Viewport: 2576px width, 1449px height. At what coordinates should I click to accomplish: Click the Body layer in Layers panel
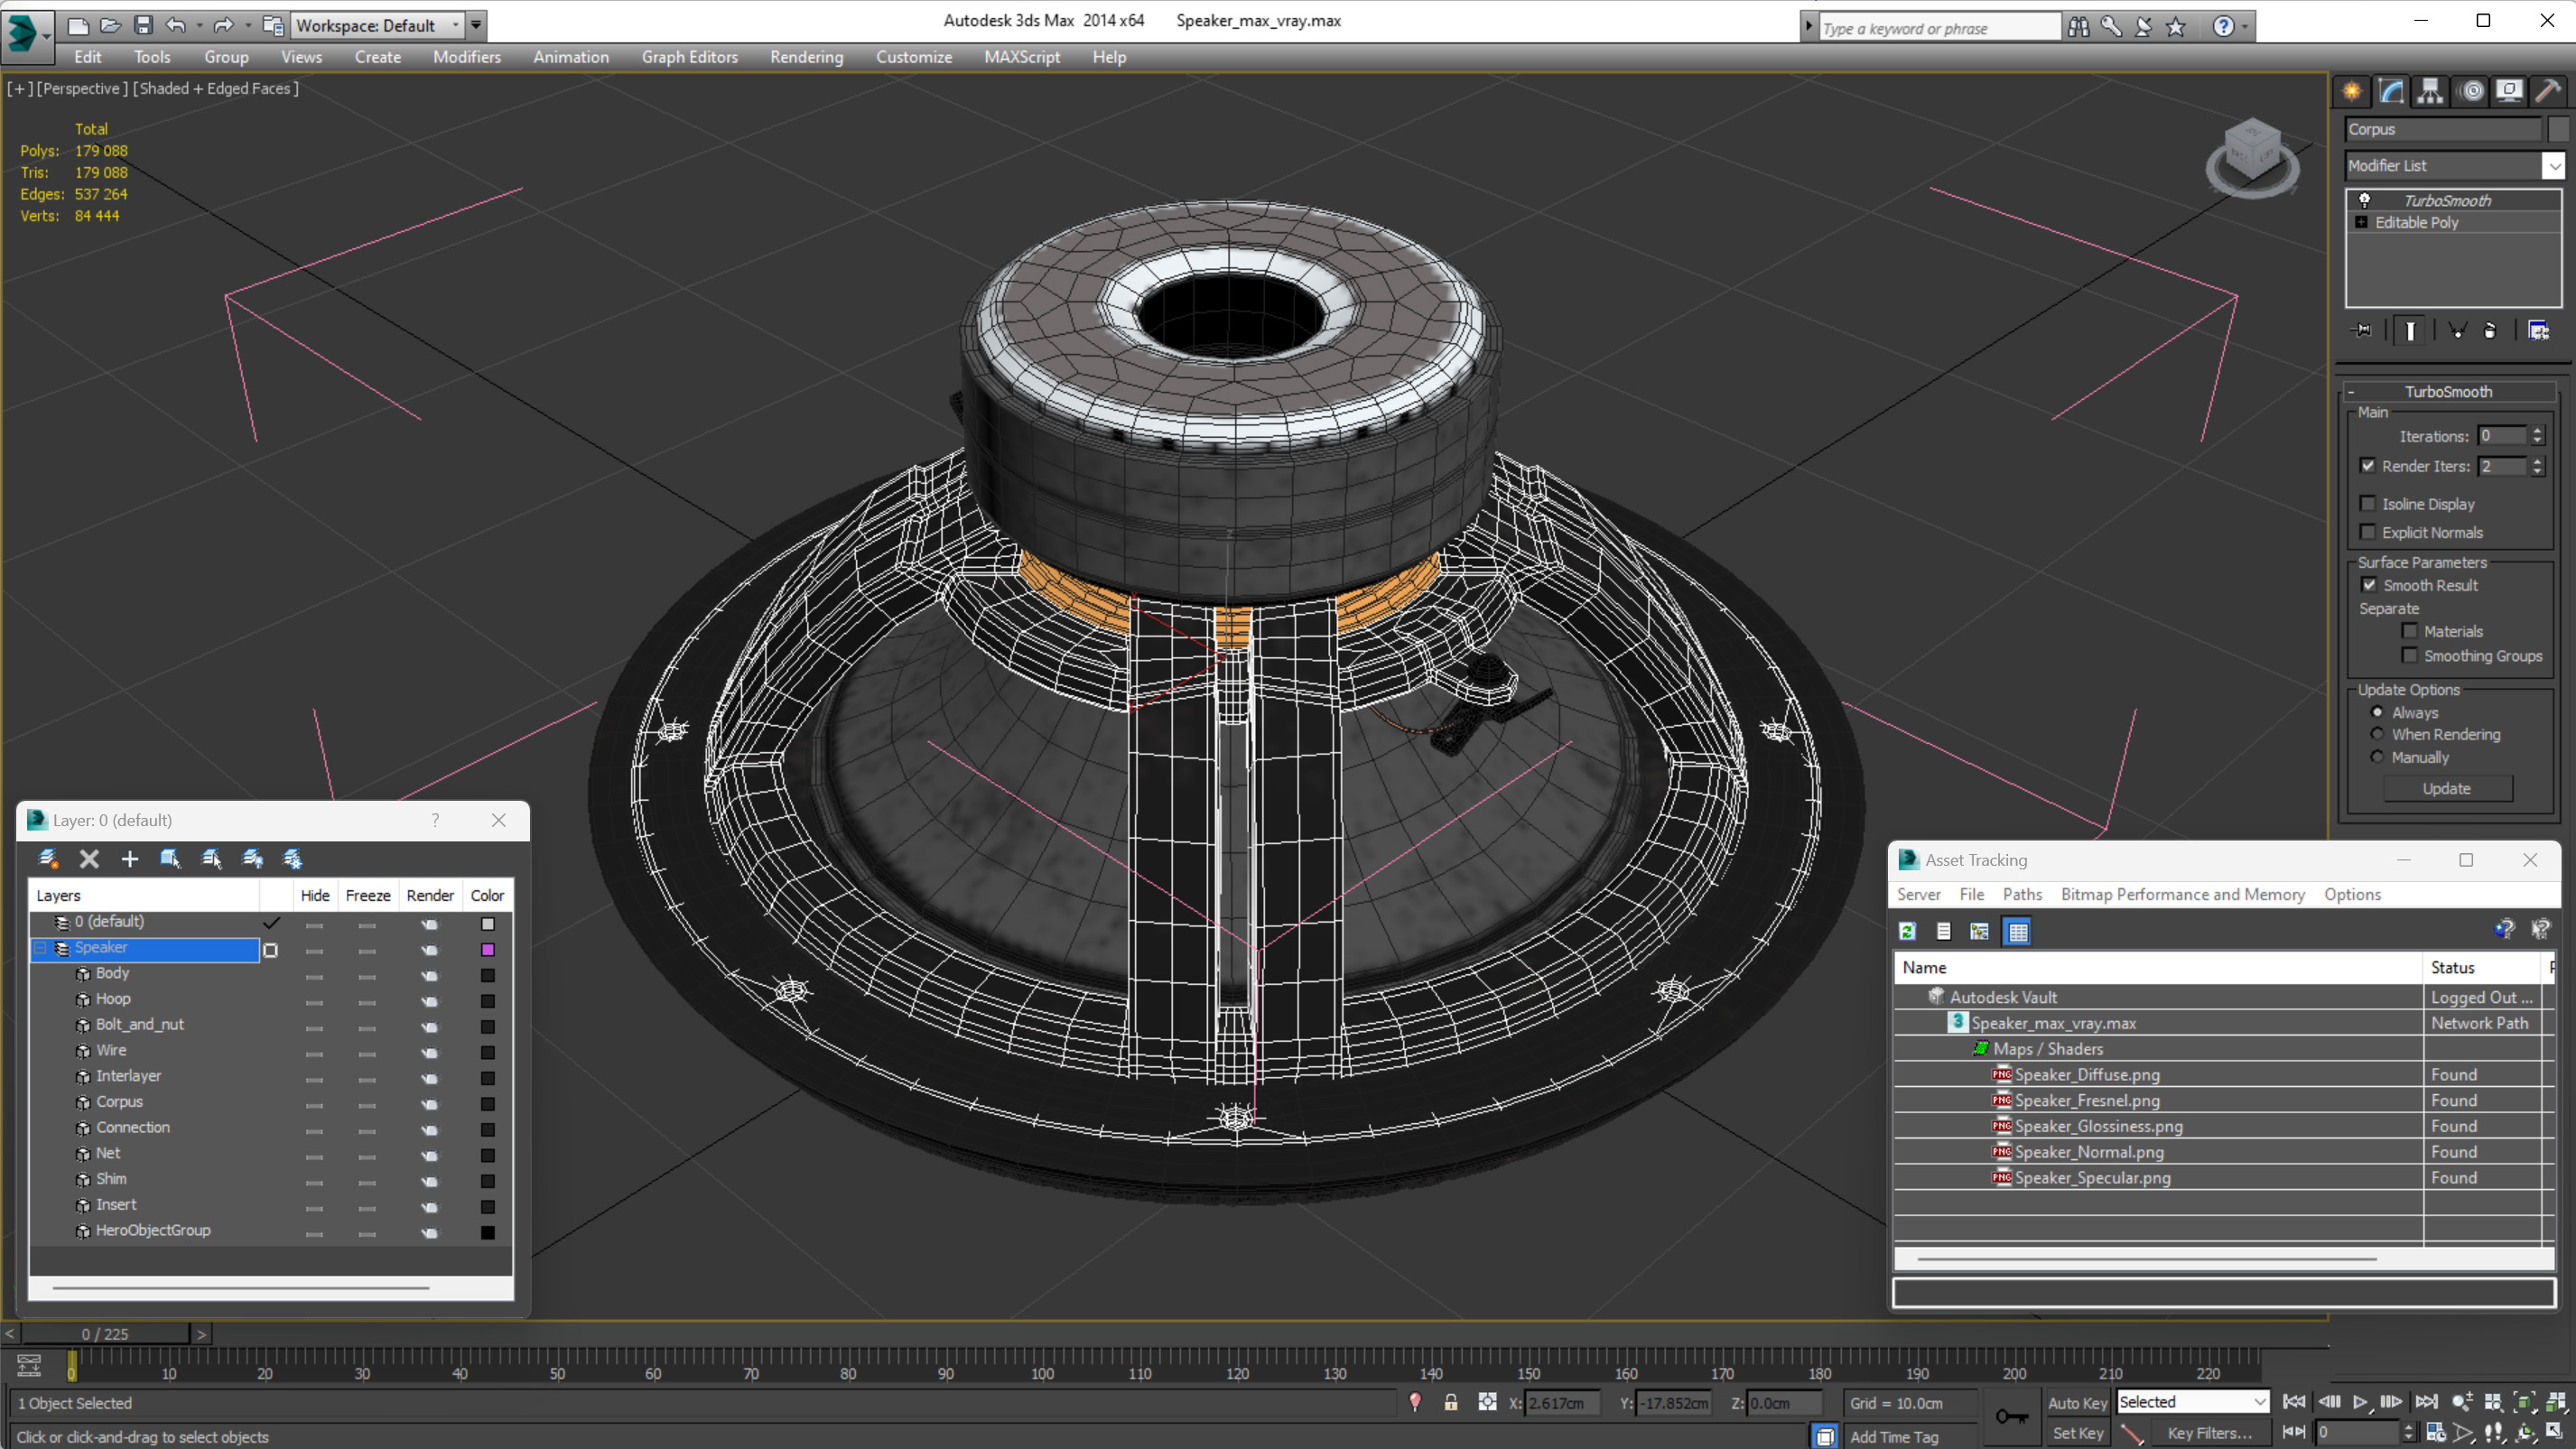click(111, 973)
